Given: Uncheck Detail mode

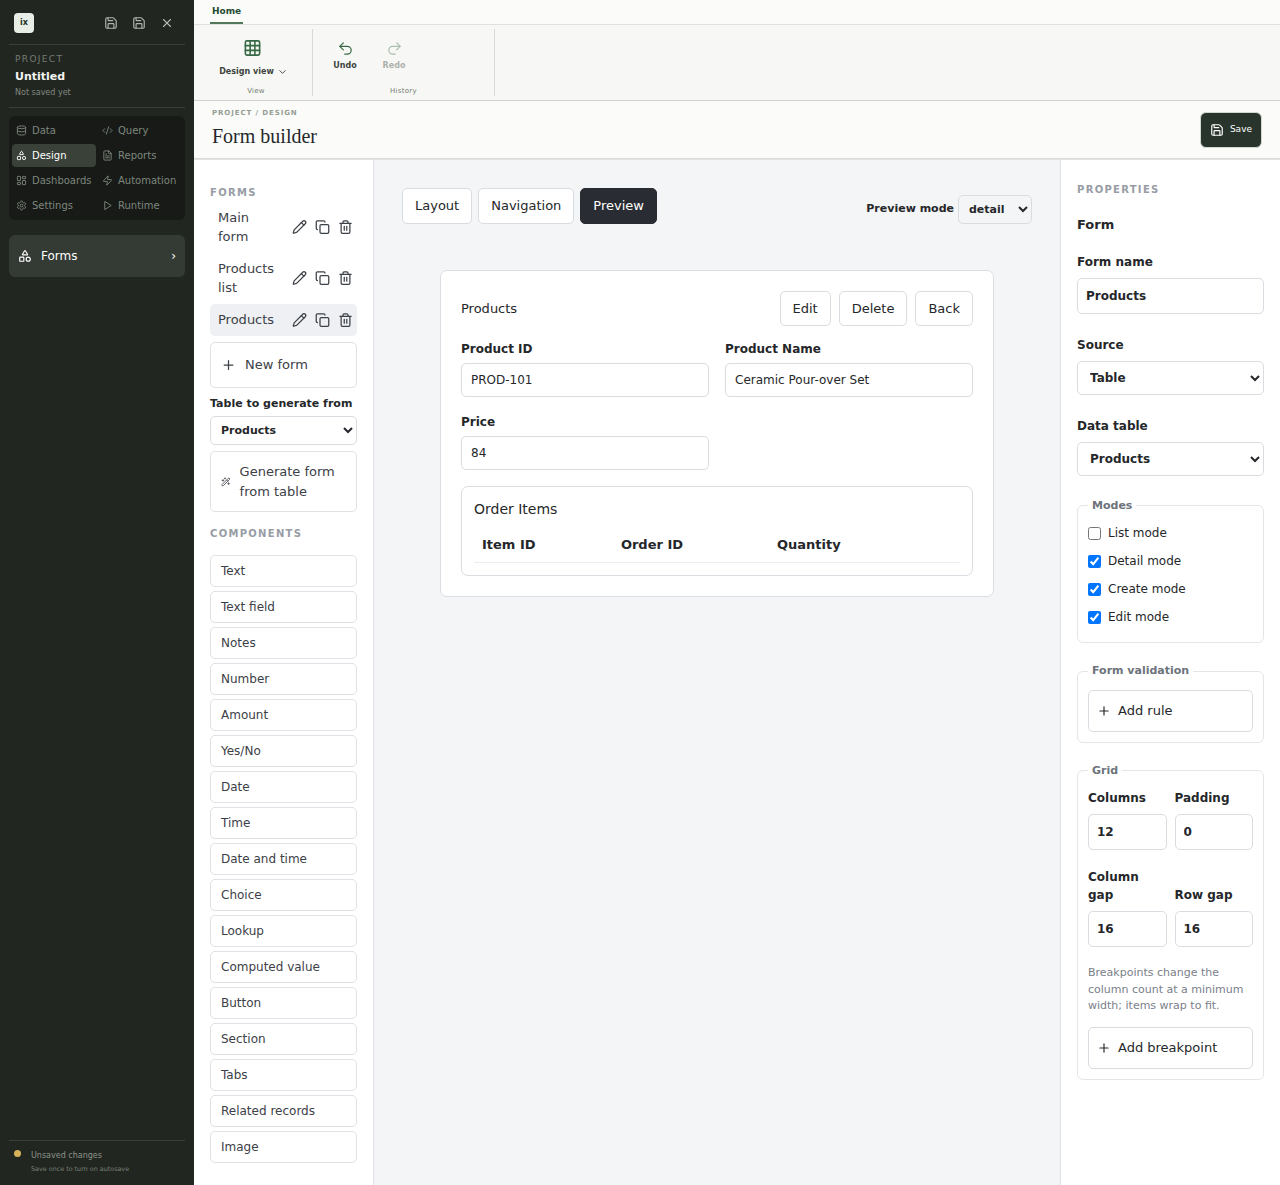Looking at the screenshot, I should pos(1094,561).
